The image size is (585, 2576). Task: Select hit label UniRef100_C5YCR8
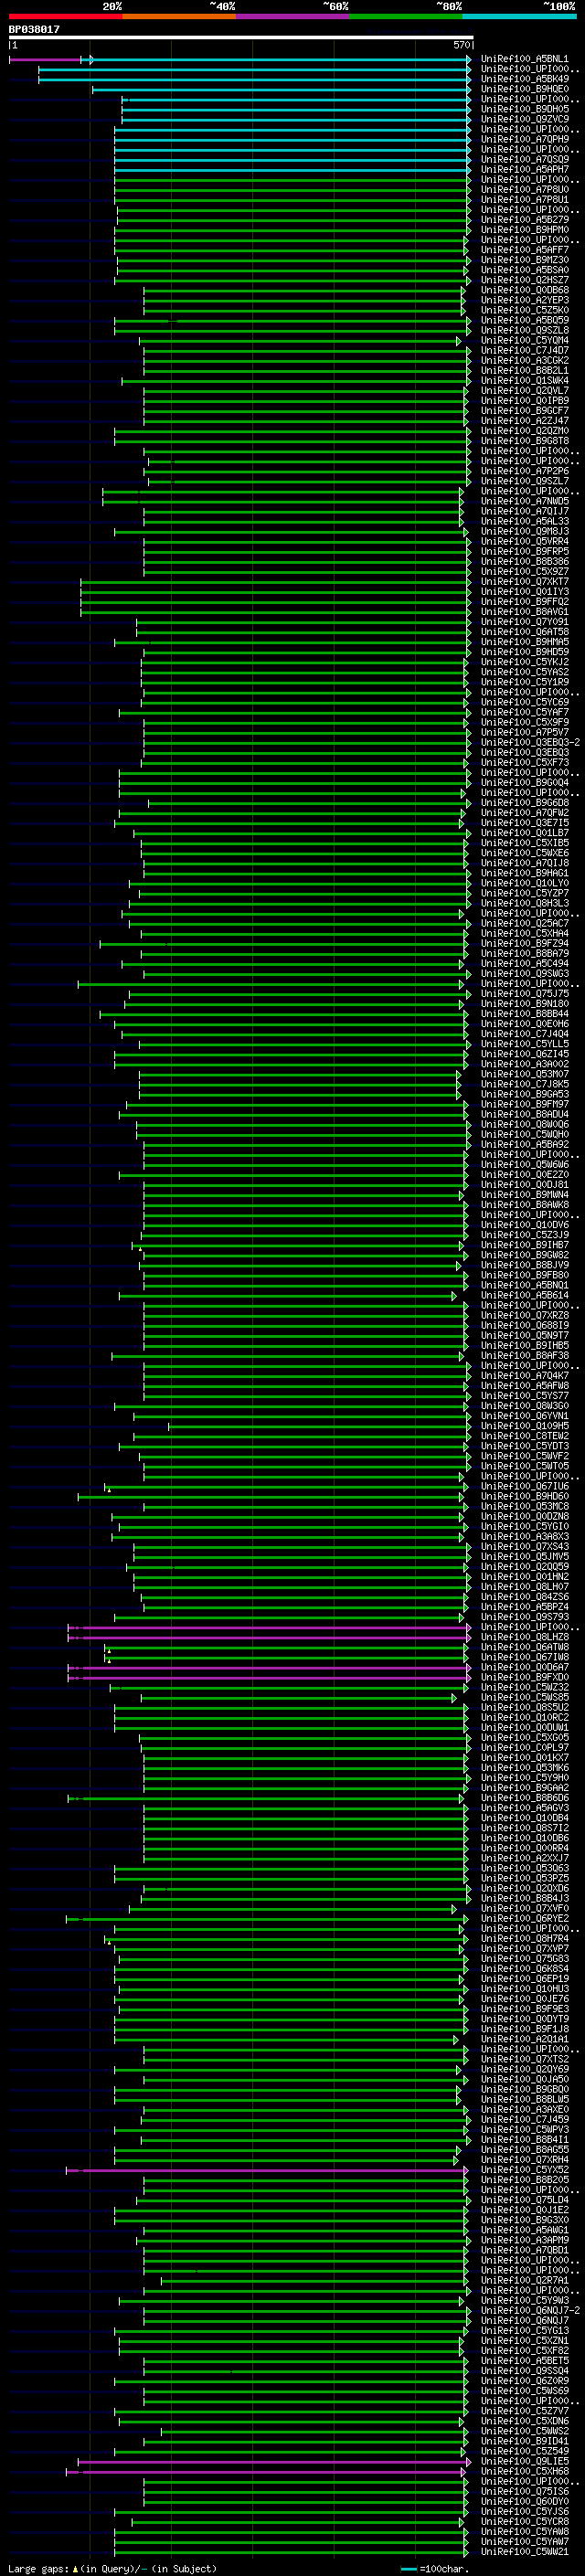pyautogui.click(x=524, y=2522)
